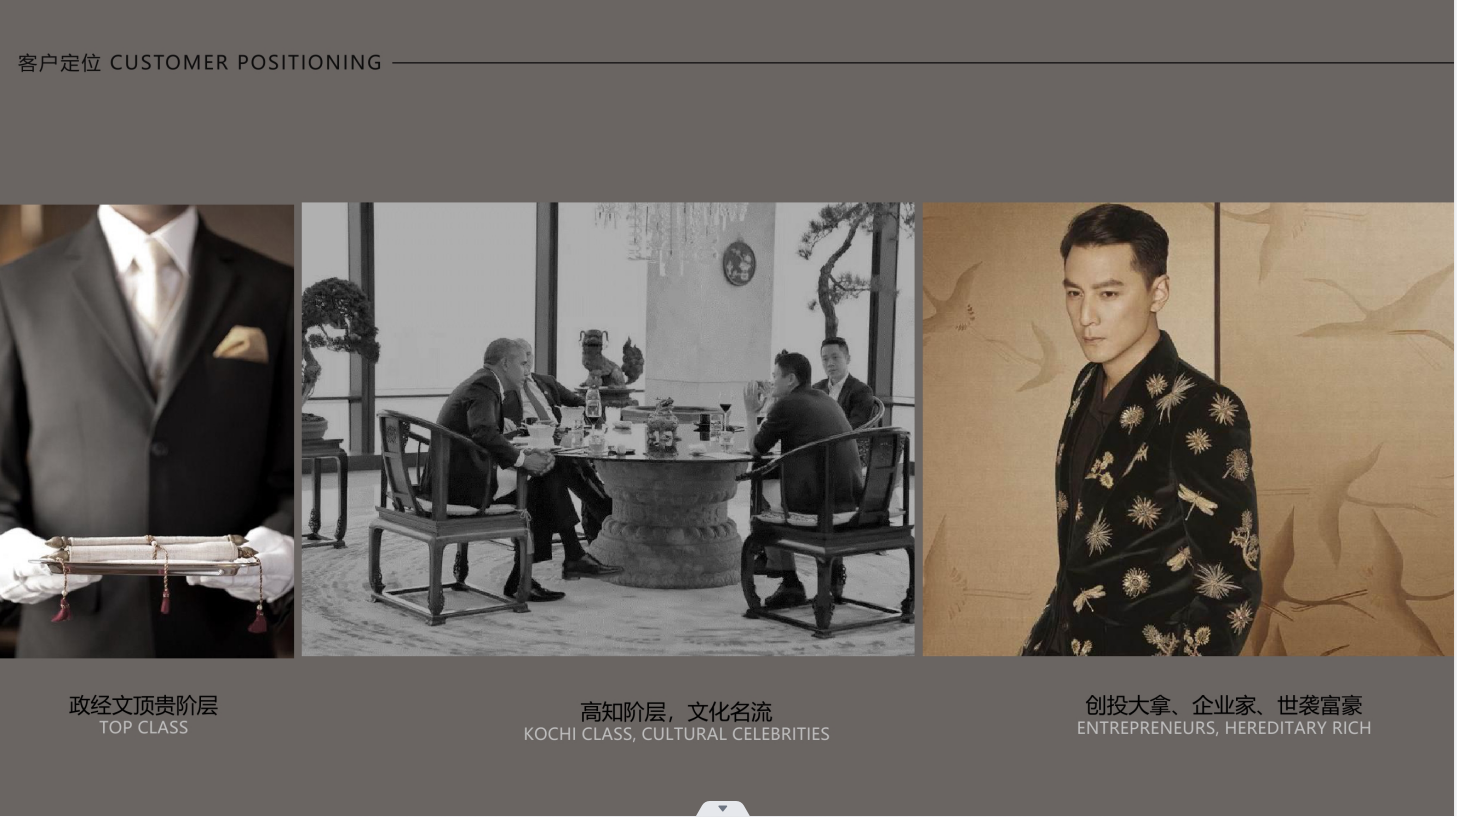Select the black-and-white round table meeting photo
Viewport: 1457px width, 817px height.
point(608,430)
